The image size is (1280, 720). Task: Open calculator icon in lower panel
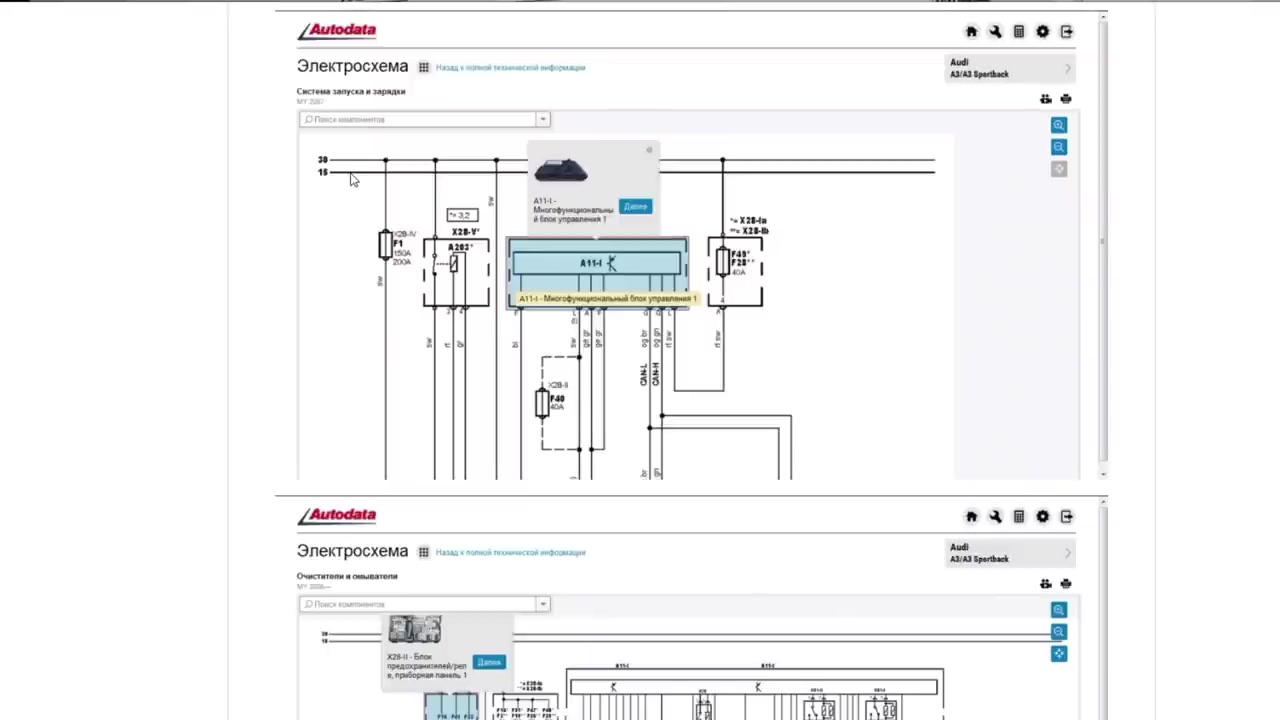pyautogui.click(x=1019, y=517)
